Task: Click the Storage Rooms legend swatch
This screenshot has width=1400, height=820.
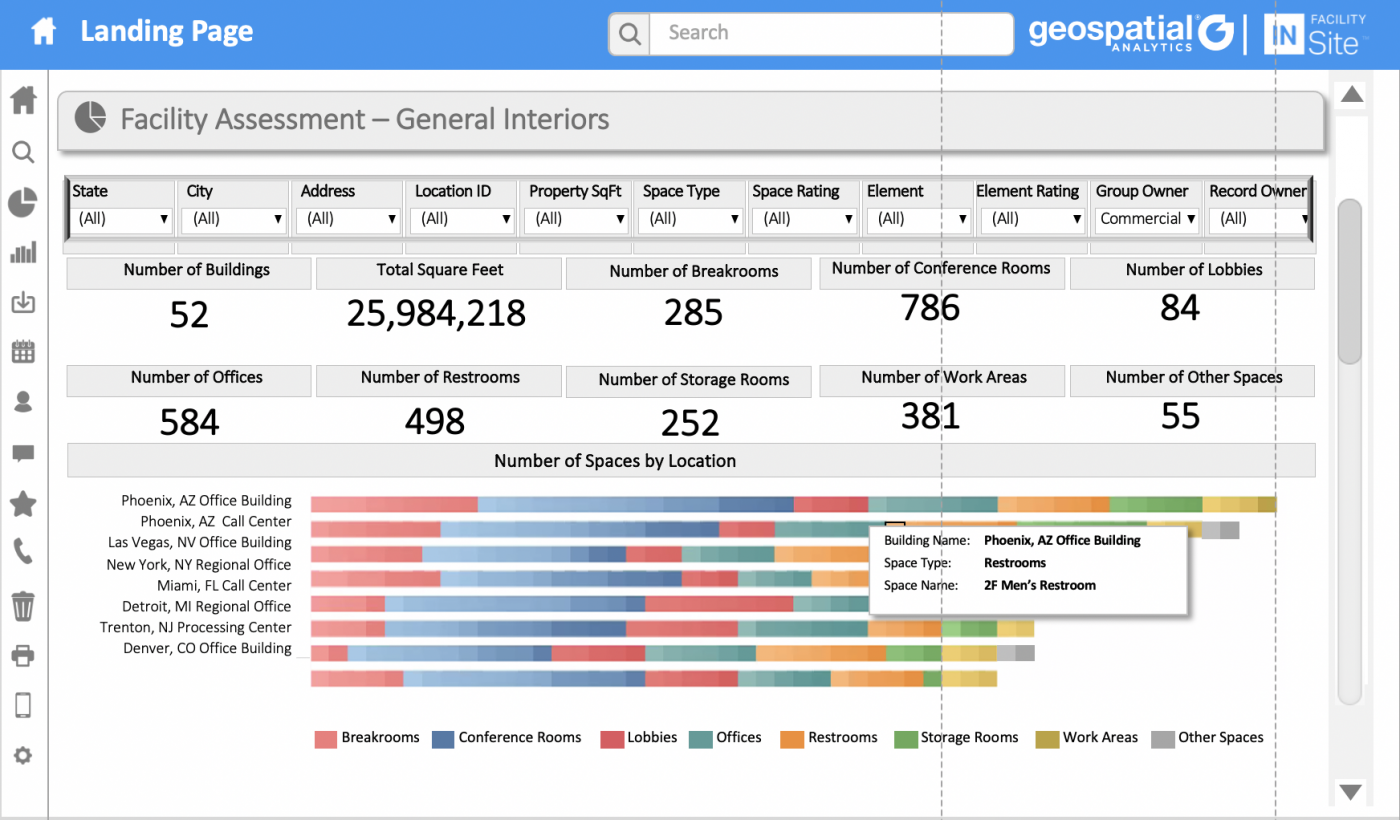Action: 905,739
